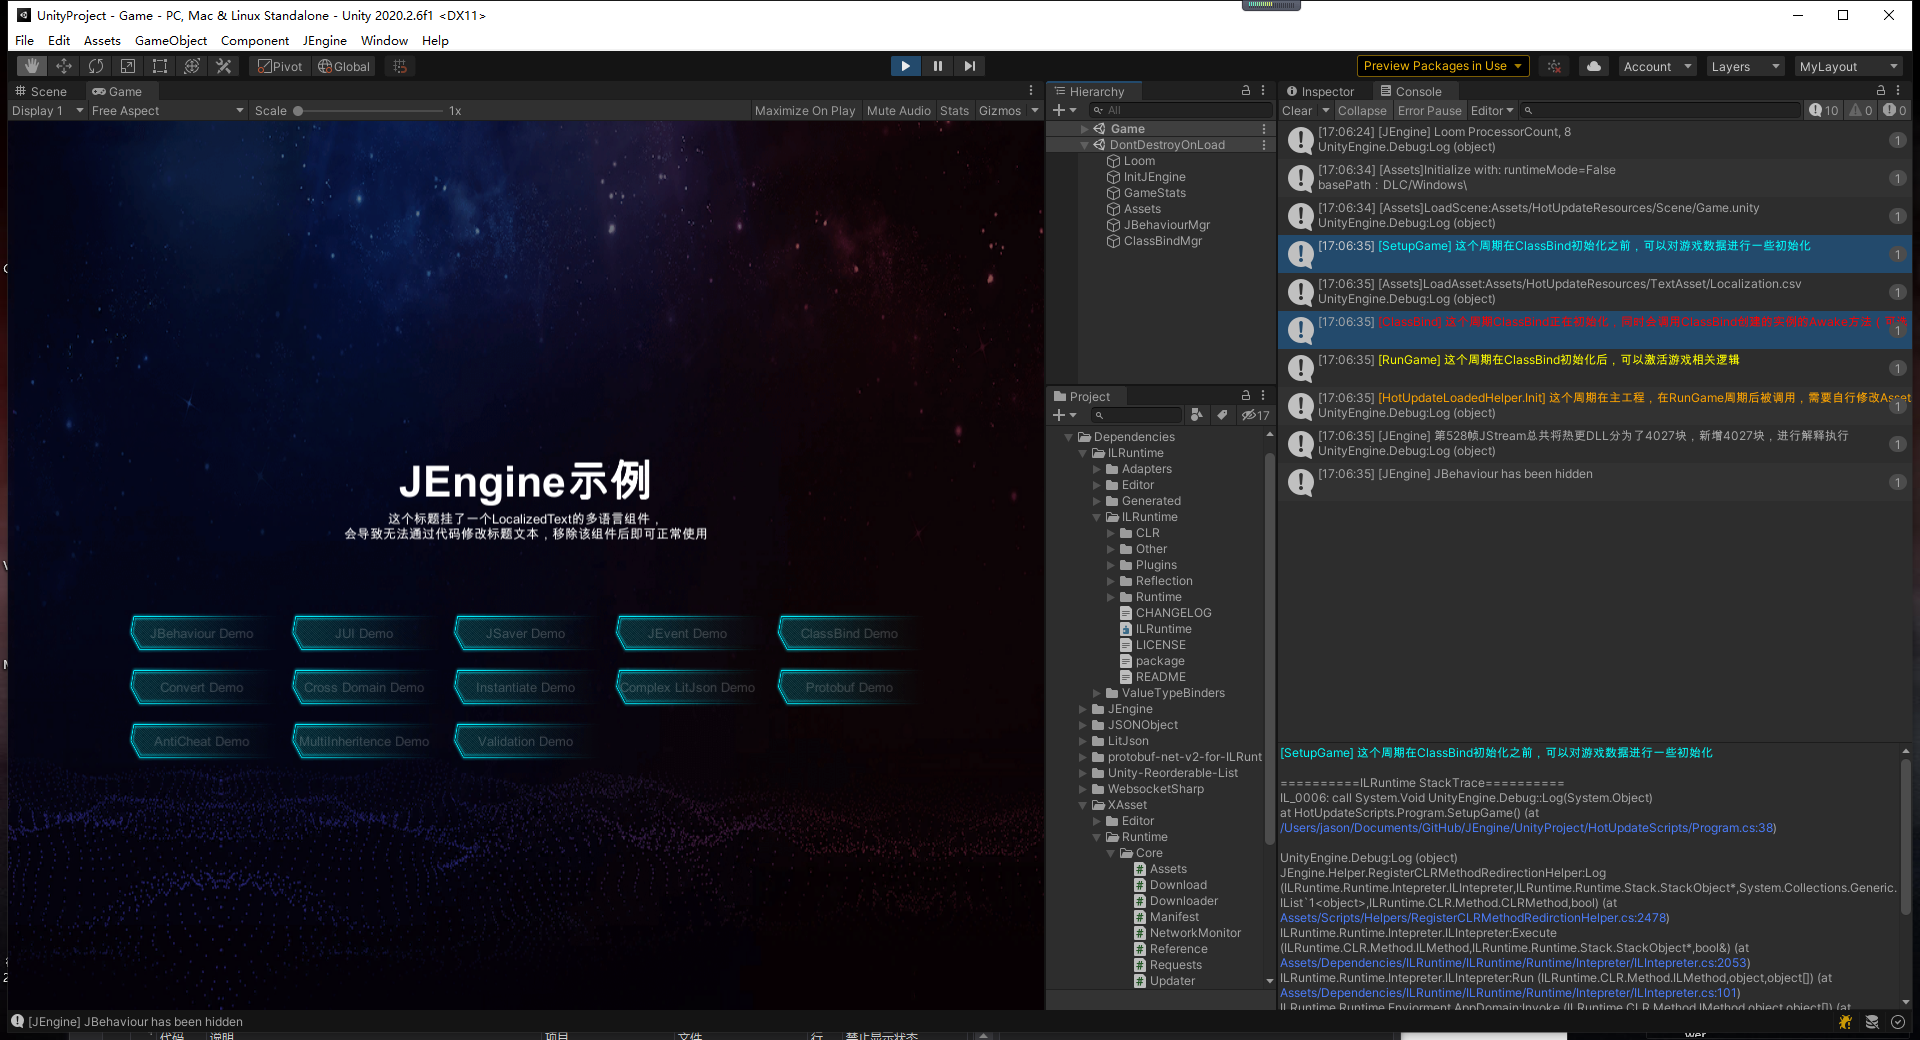
Task: Toggle Mute Audio in the Game view
Action: point(898,110)
